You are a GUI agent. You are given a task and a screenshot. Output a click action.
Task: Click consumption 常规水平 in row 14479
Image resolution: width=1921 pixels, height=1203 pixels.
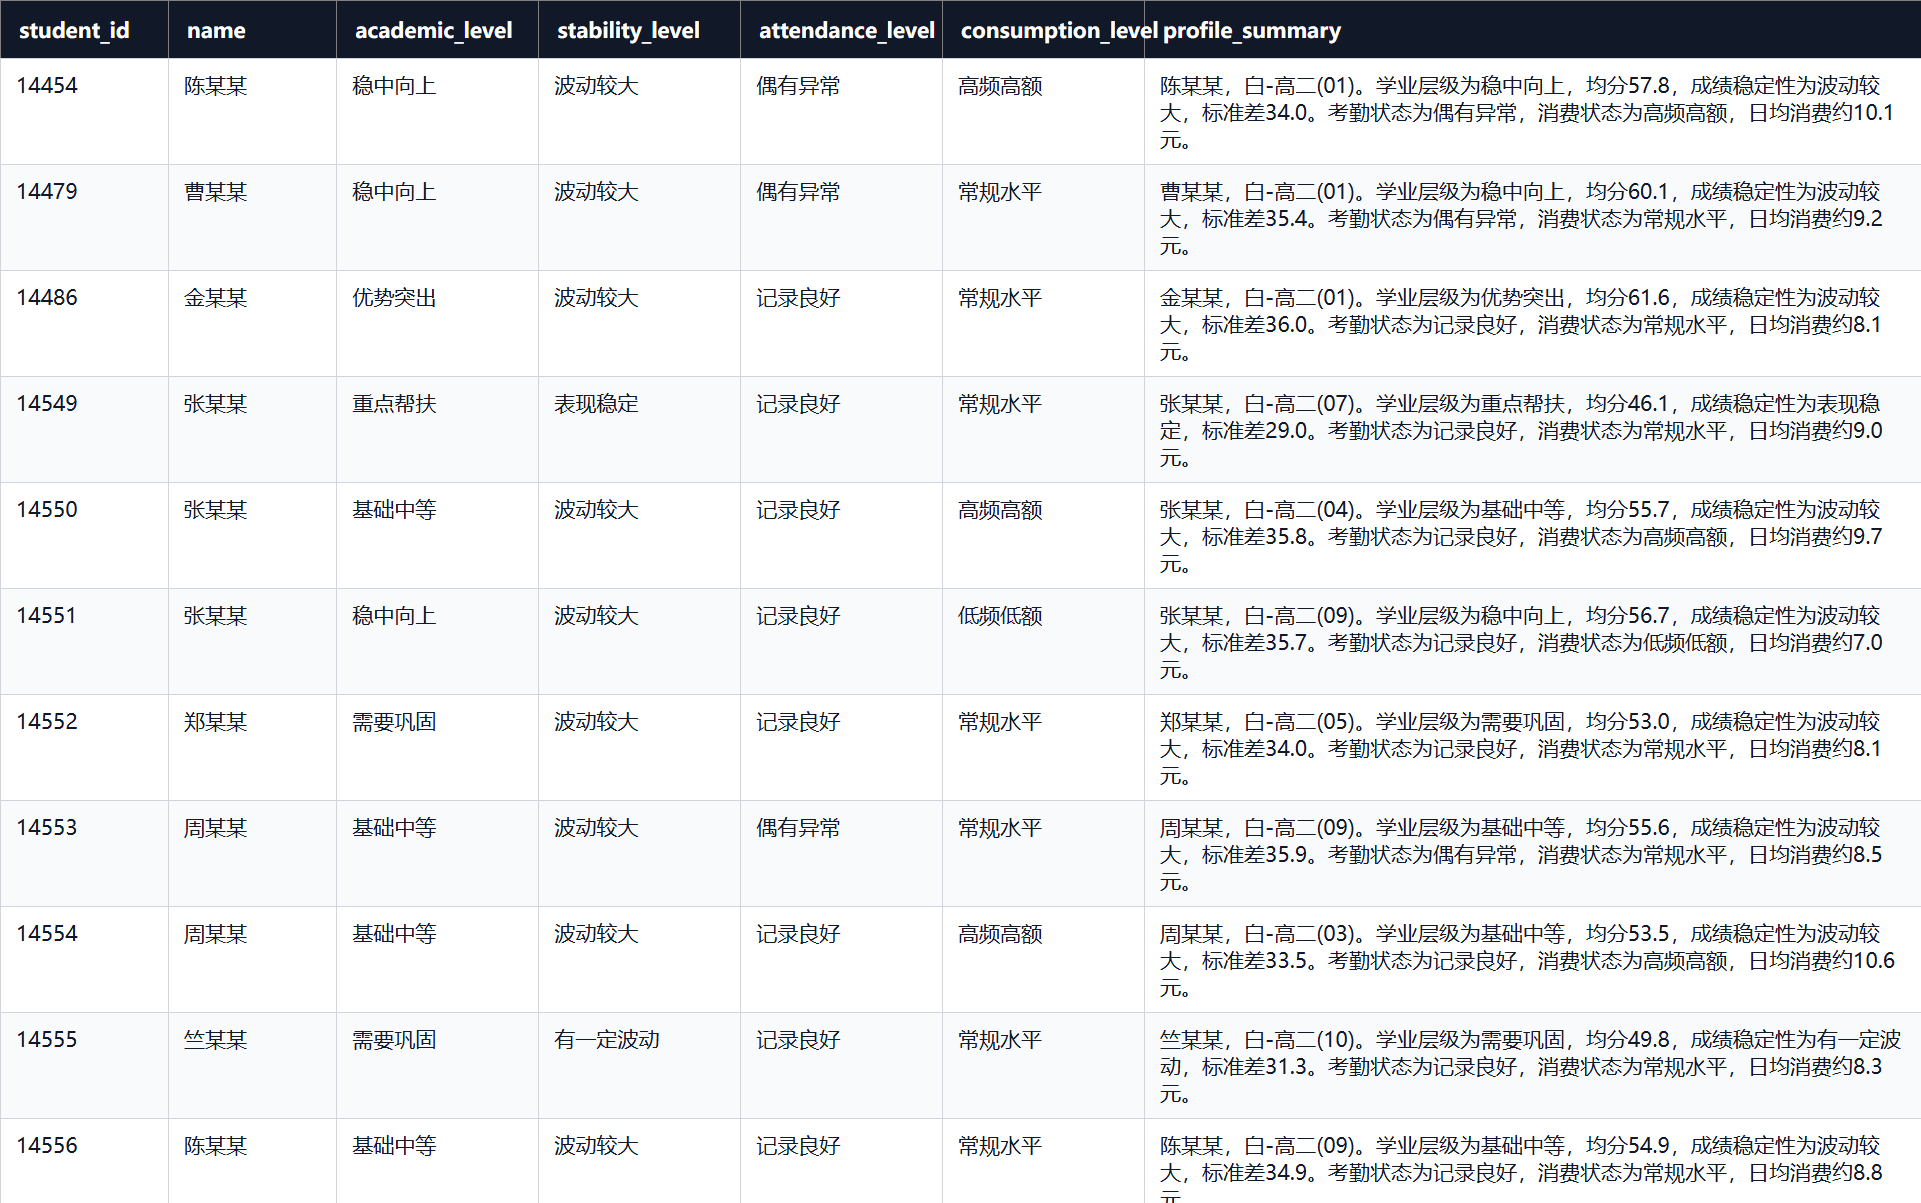click(x=1000, y=192)
